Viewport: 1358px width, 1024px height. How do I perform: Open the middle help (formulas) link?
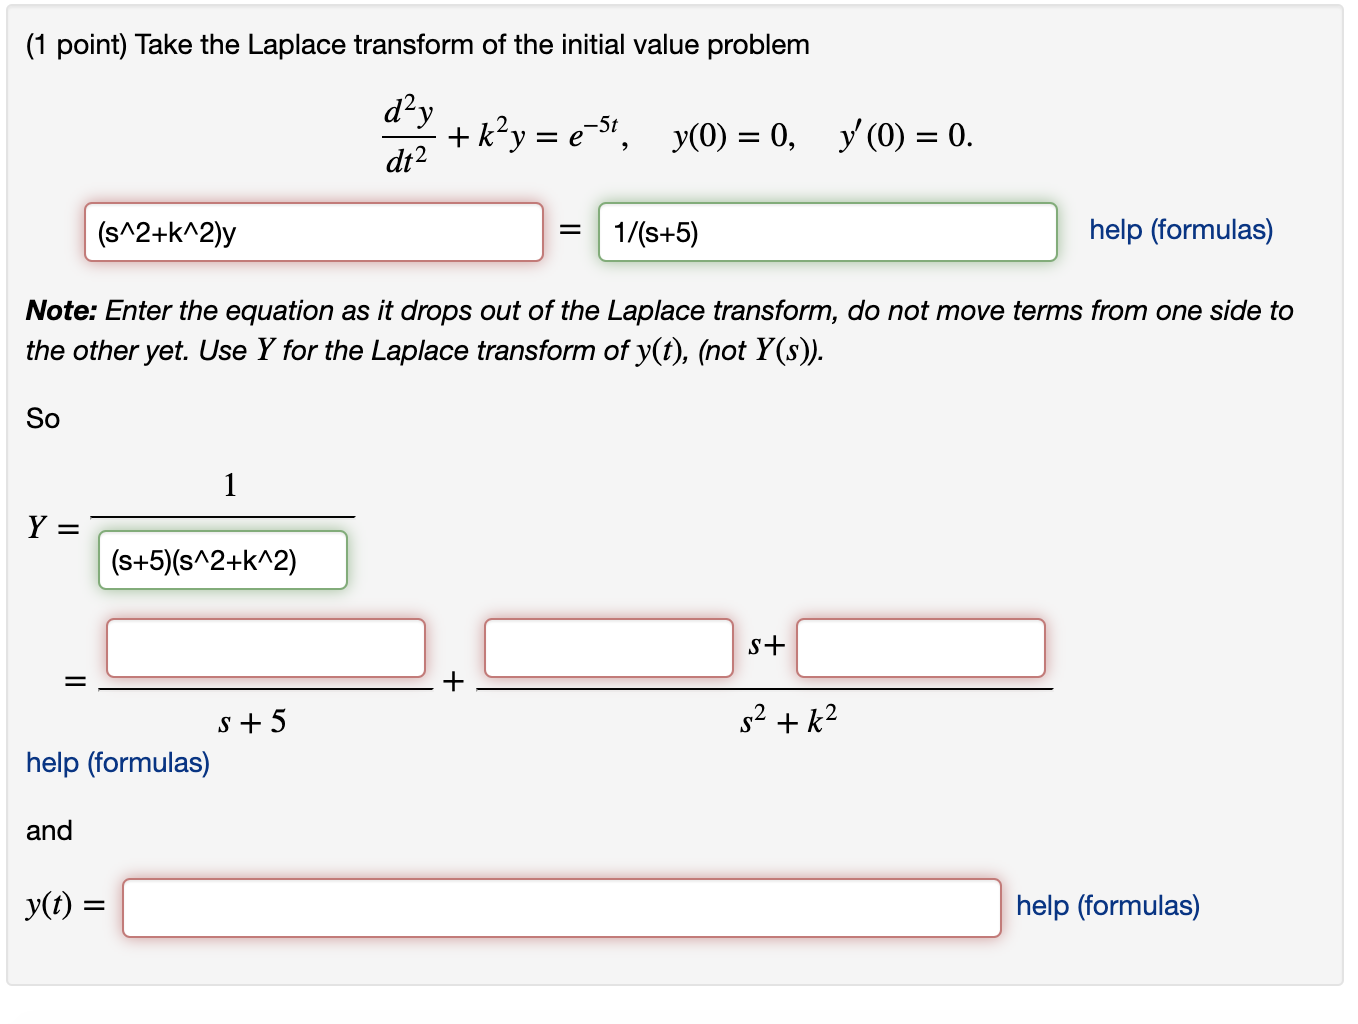[x=117, y=763]
